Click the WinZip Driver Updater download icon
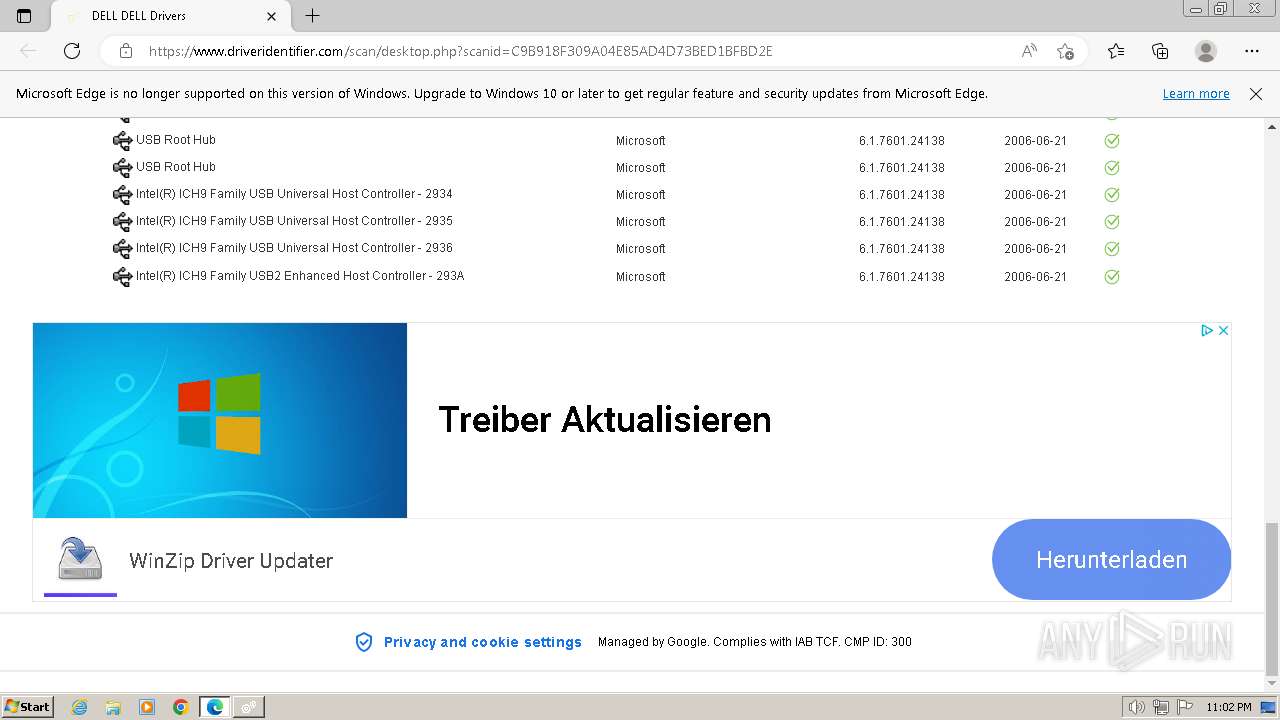The image size is (1280, 720). coord(80,559)
